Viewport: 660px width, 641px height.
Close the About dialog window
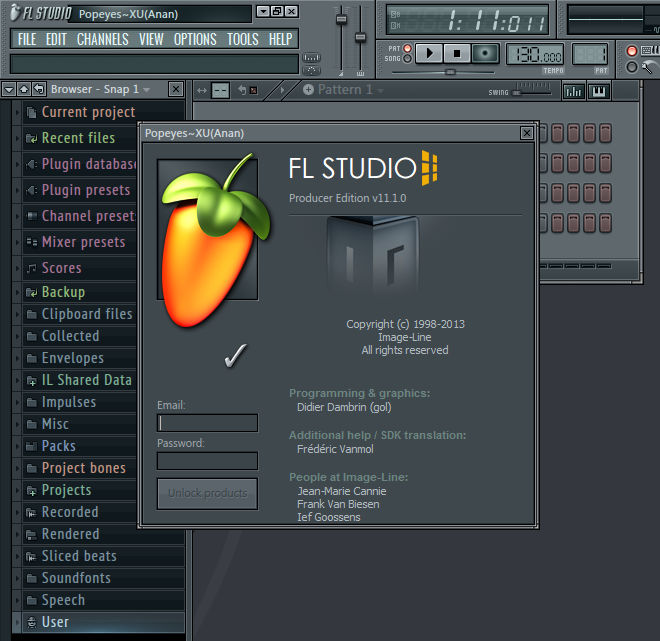(526, 133)
